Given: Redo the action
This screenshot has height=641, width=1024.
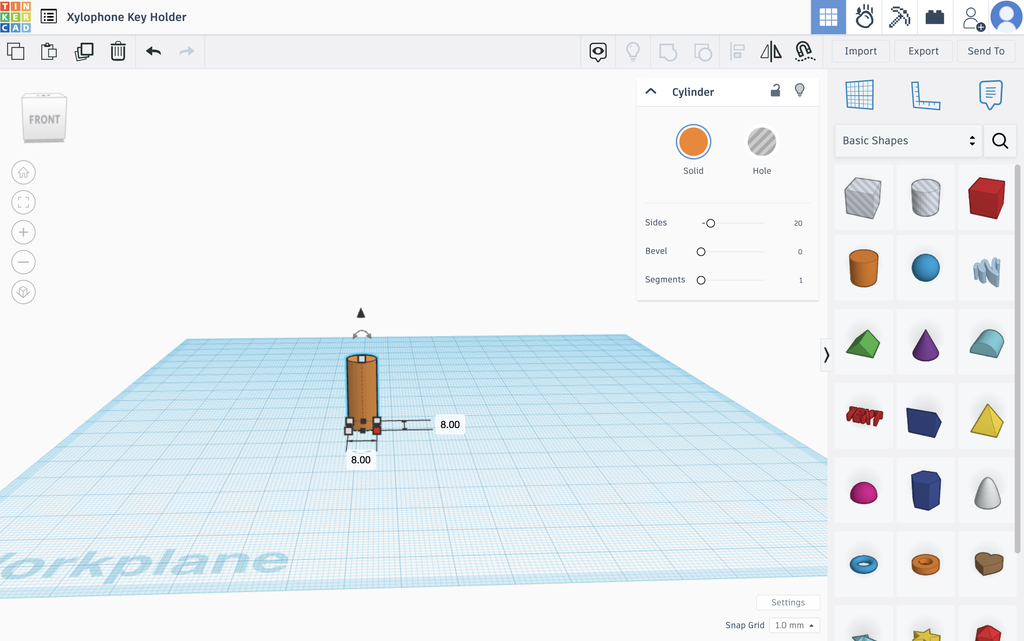Looking at the screenshot, I should click(x=187, y=51).
